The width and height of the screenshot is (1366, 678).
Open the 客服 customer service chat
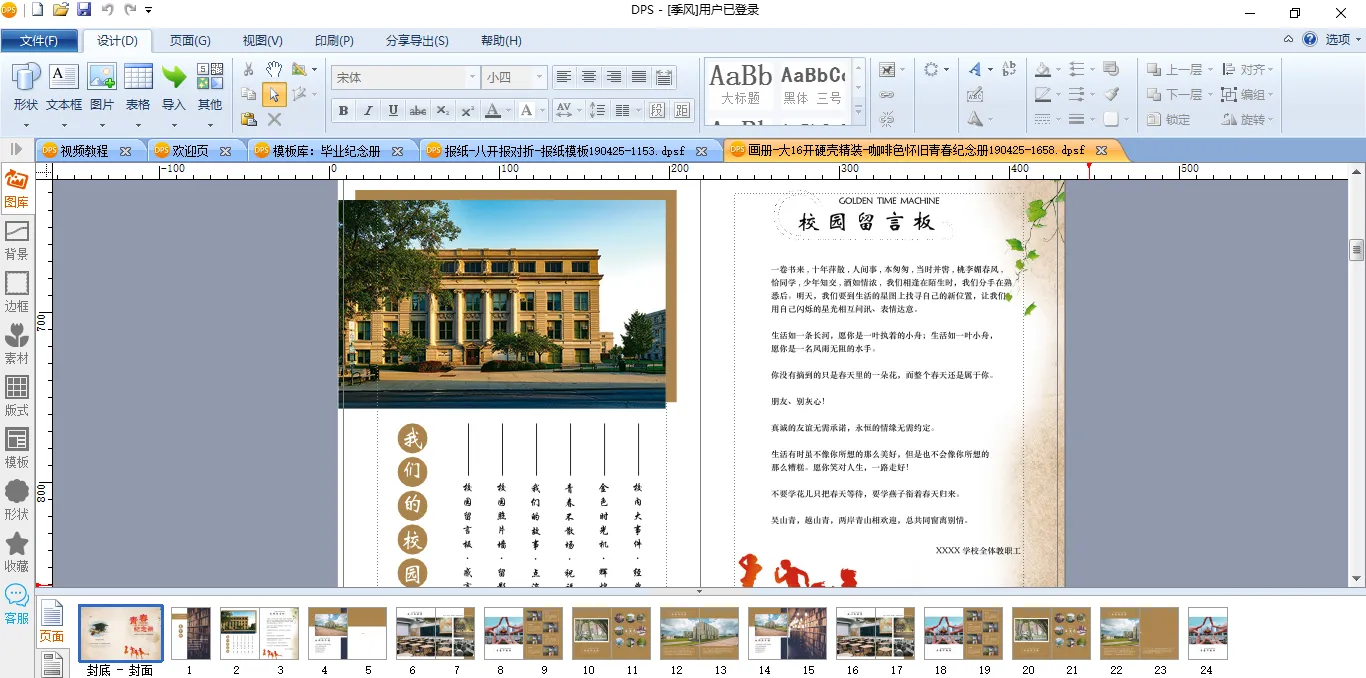click(17, 605)
